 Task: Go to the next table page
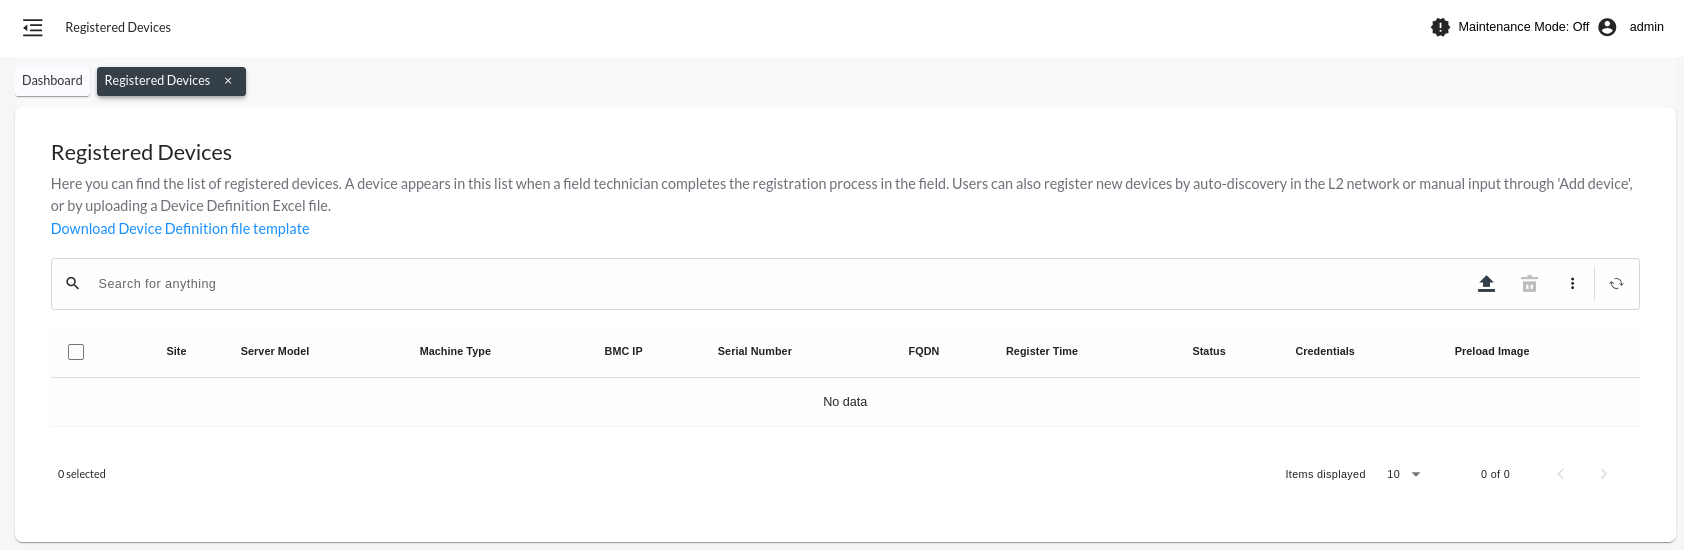click(x=1603, y=474)
